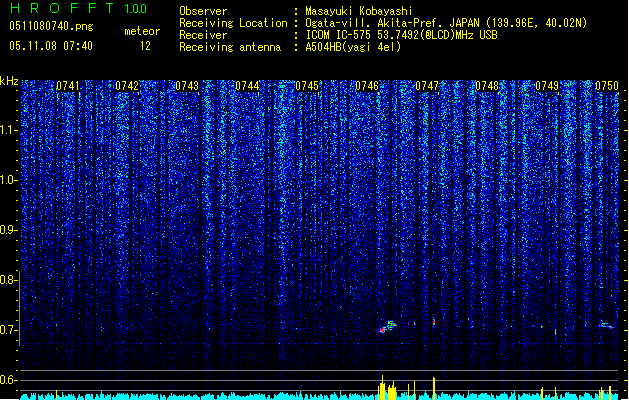Image resolution: width=629 pixels, height=400 pixels.
Task: Click the tallest yellow spike in the bottom graph
Action: (382, 387)
